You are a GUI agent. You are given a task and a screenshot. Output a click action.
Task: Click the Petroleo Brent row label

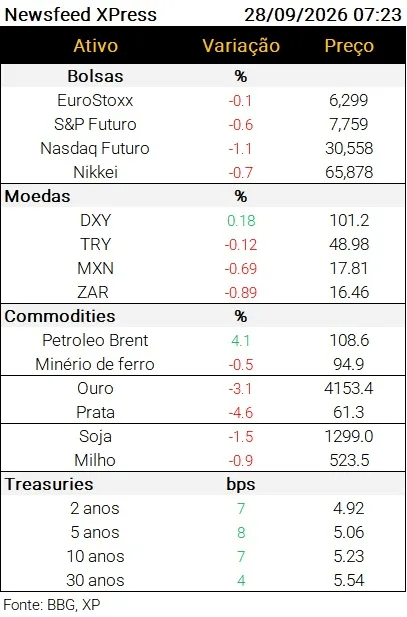point(95,340)
